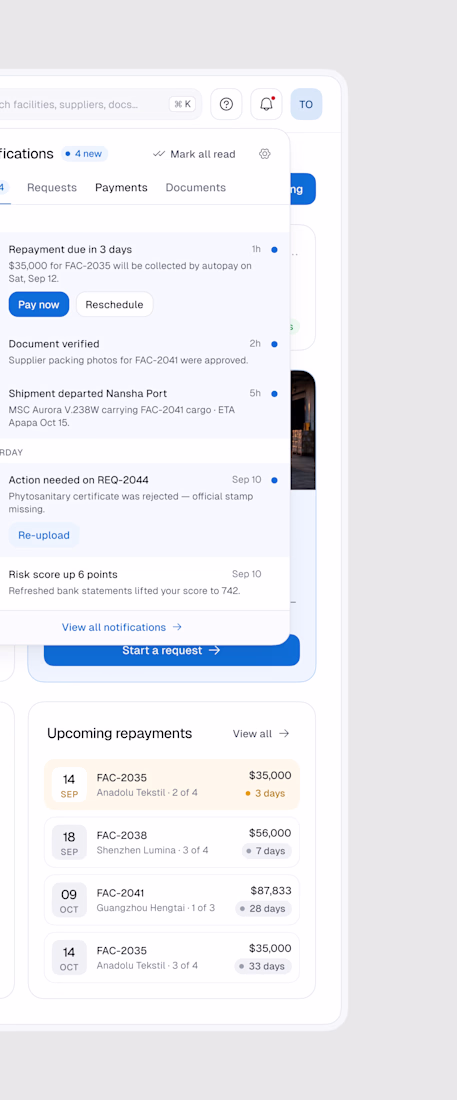The image size is (457, 1100).
Task: Open Risk score up 6 points notification
Action: point(143,583)
